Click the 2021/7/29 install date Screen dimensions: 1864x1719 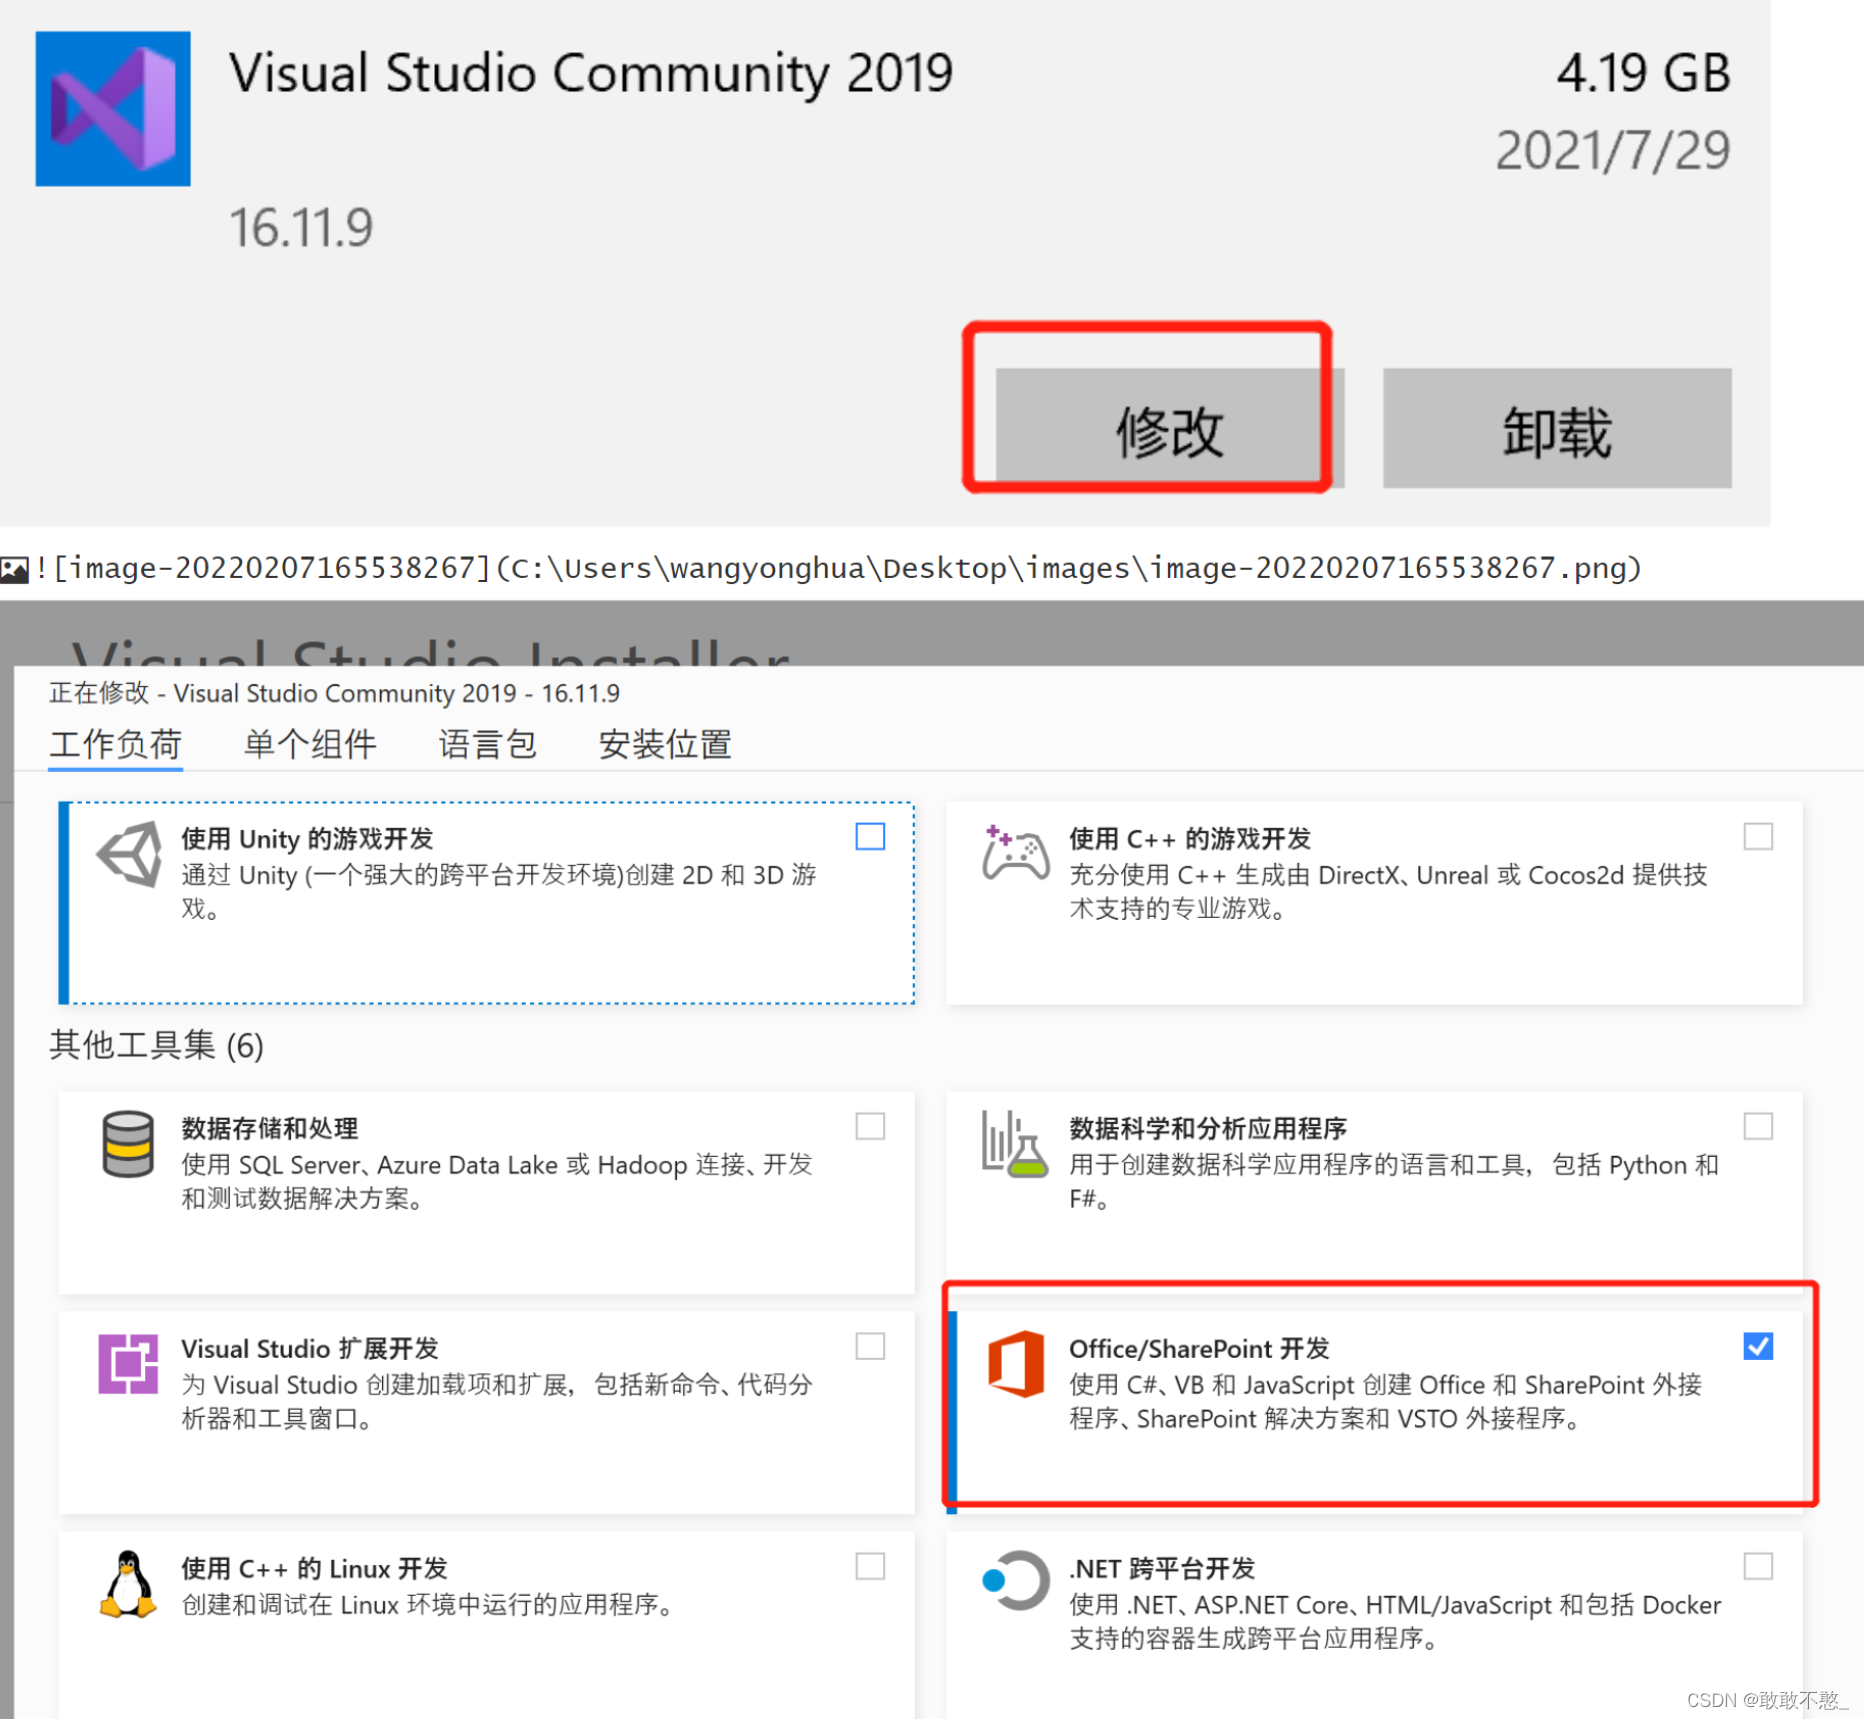pyautogui.click(x=1613, y=151)
